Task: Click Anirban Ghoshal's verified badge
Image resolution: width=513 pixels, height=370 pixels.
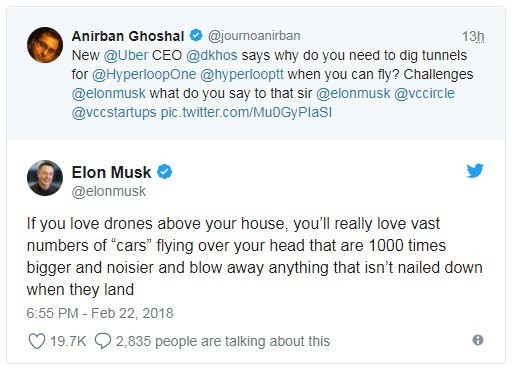Action: click(196, 35)
